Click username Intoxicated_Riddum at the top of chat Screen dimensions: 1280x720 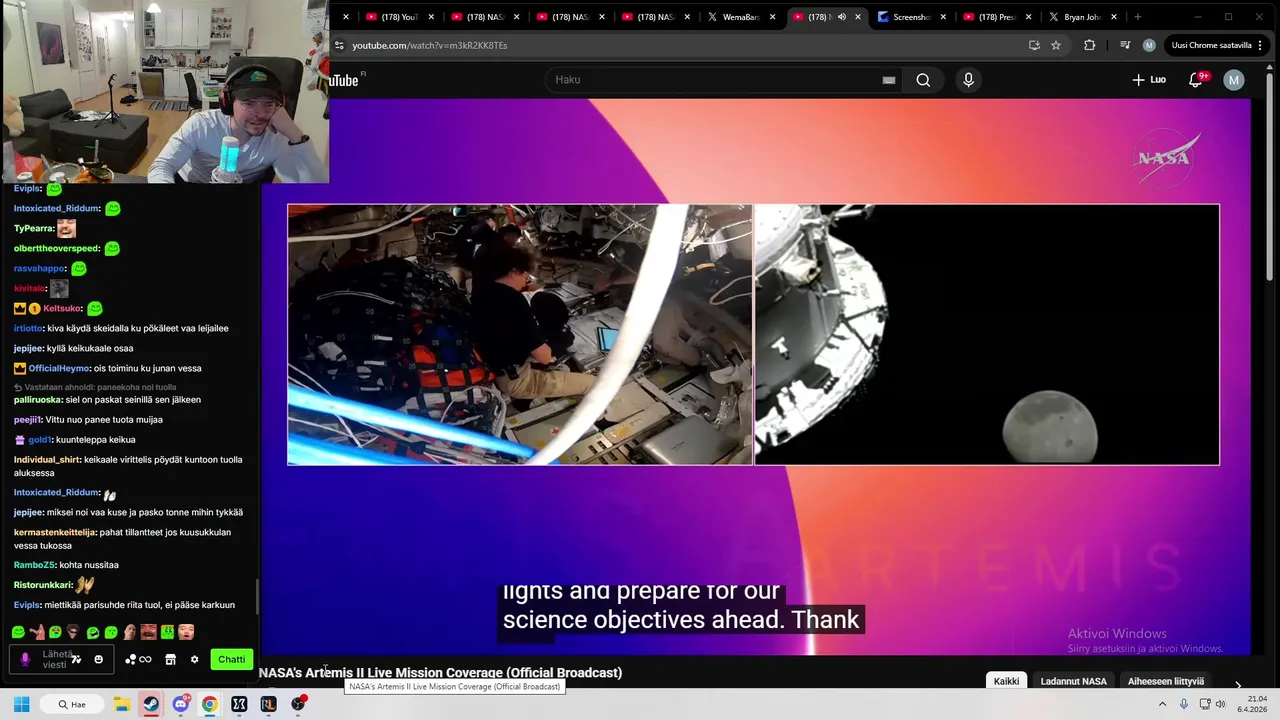pyautogui.click(x=56, y=208)
